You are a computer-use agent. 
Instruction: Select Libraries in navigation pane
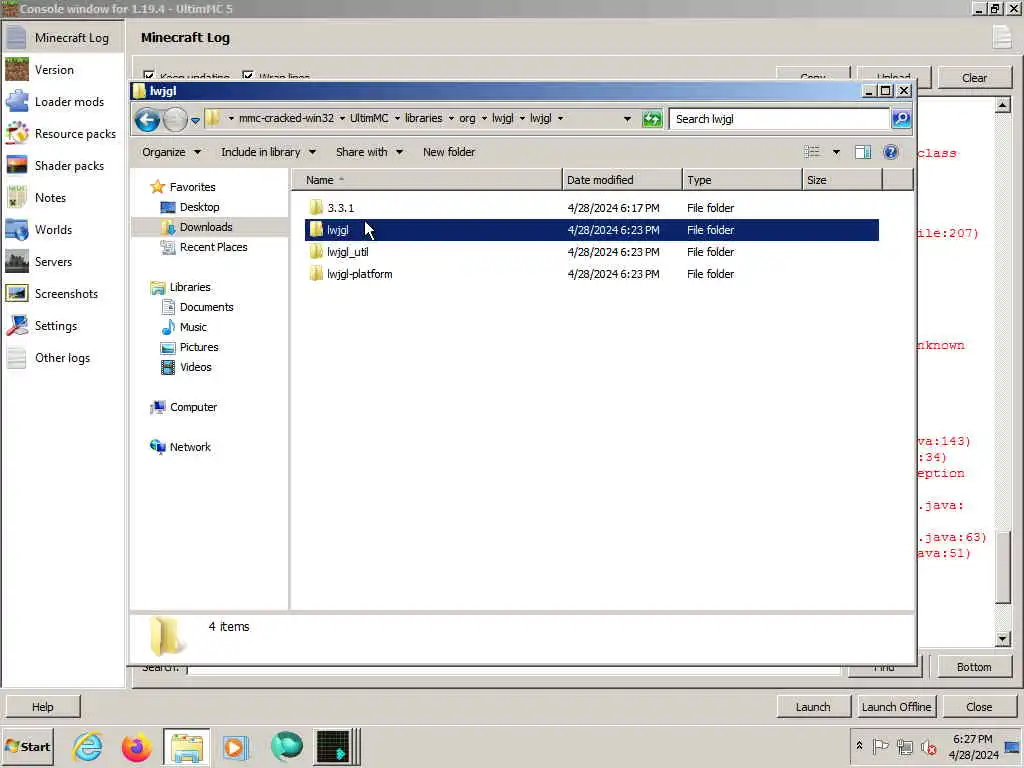tap(189, 287)
